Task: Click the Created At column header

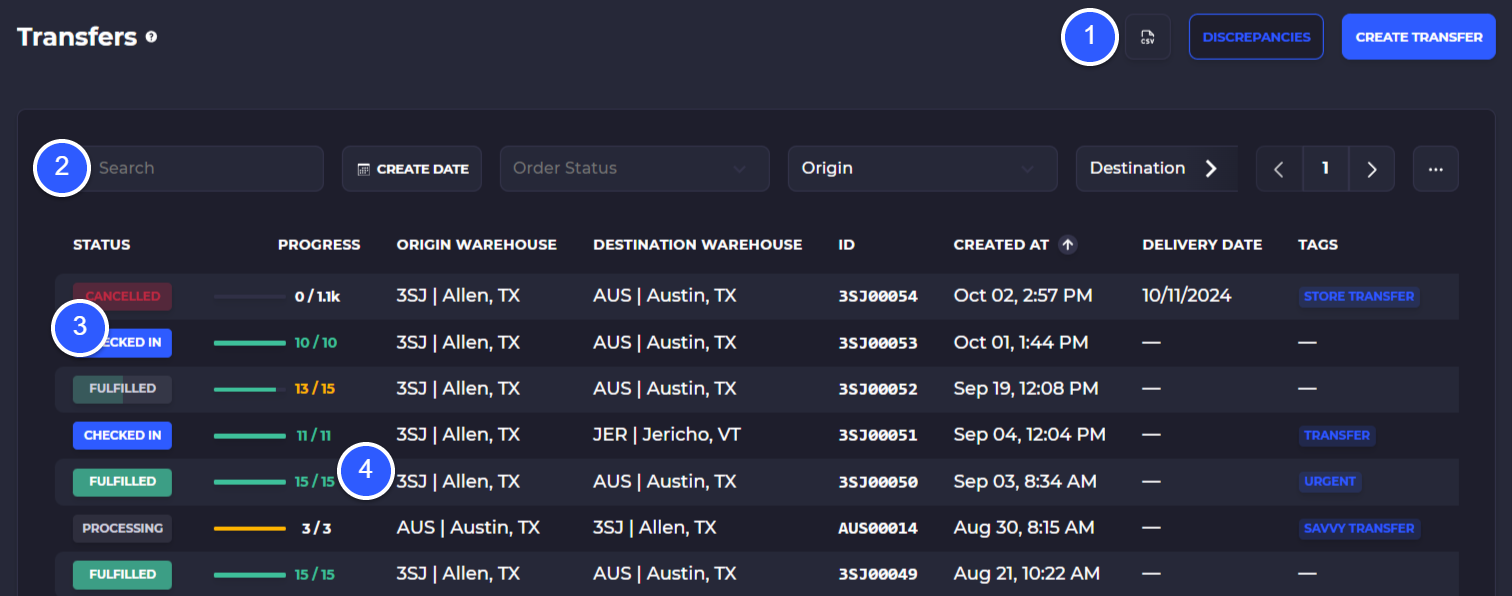Action: pos(1001,244)
